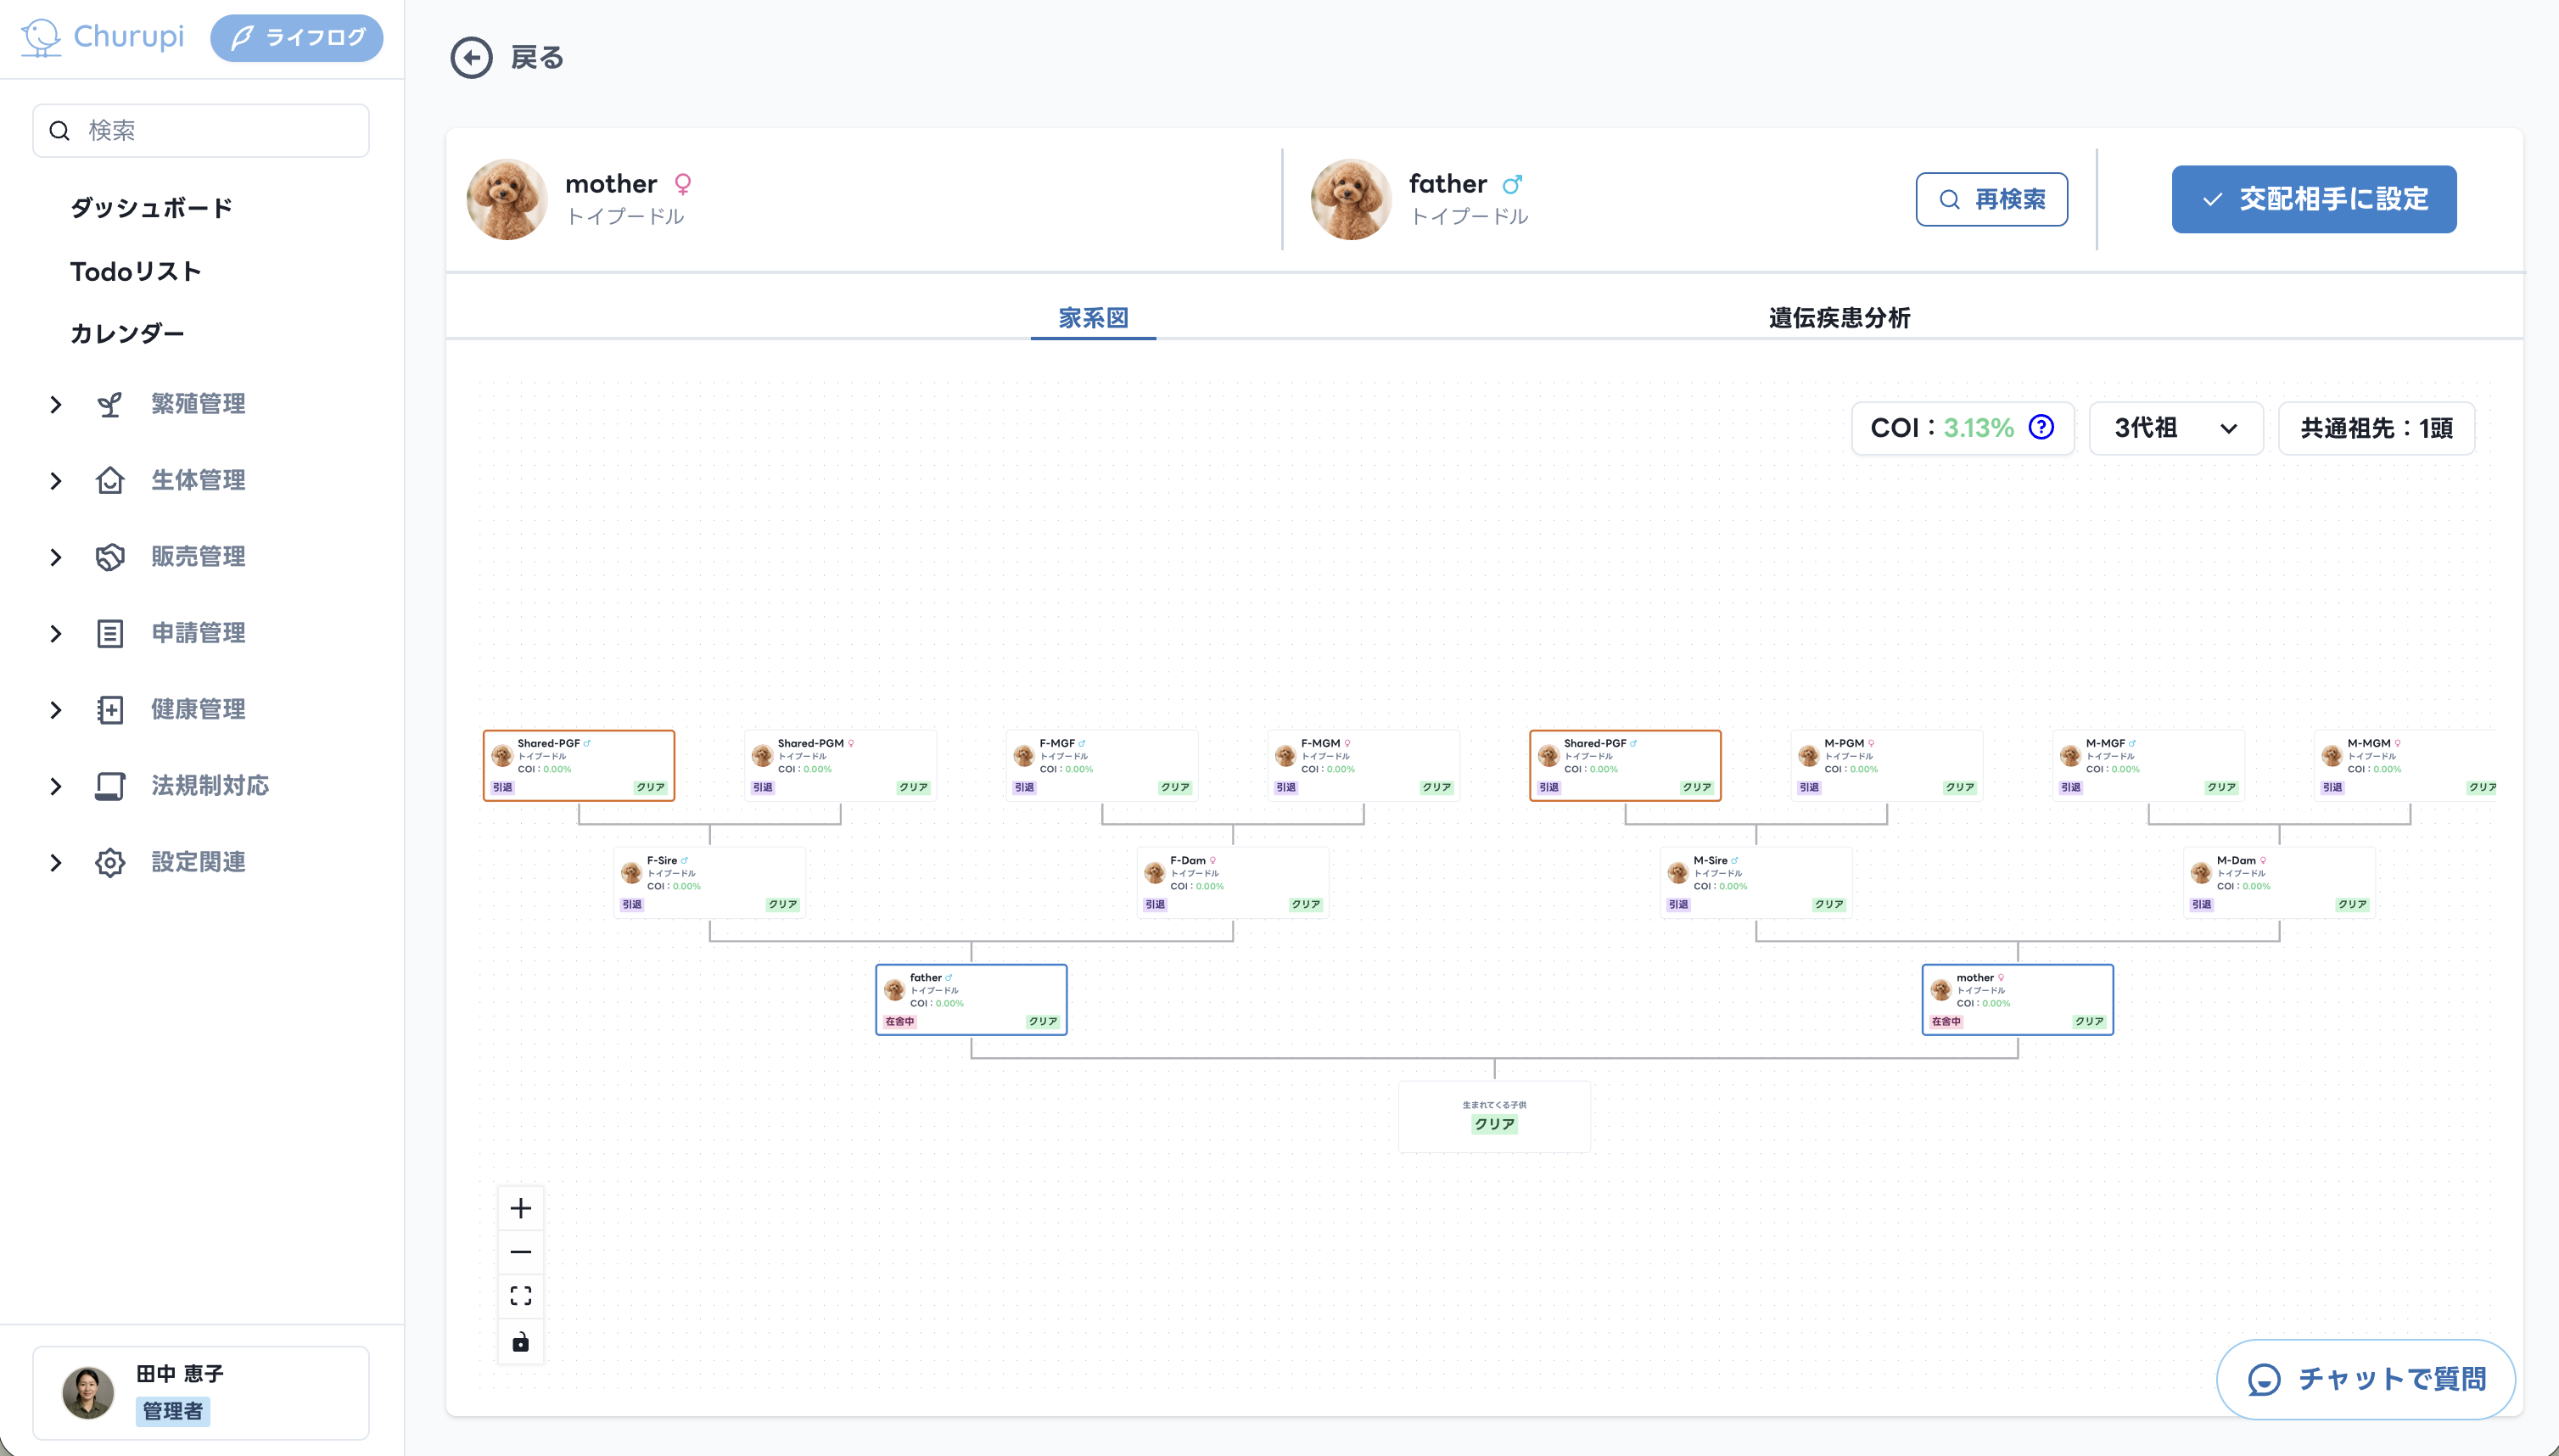Click the 田中 恵子 user avatar
This screenshot has width=2559, height=1456.
(x=88, y=1393)
